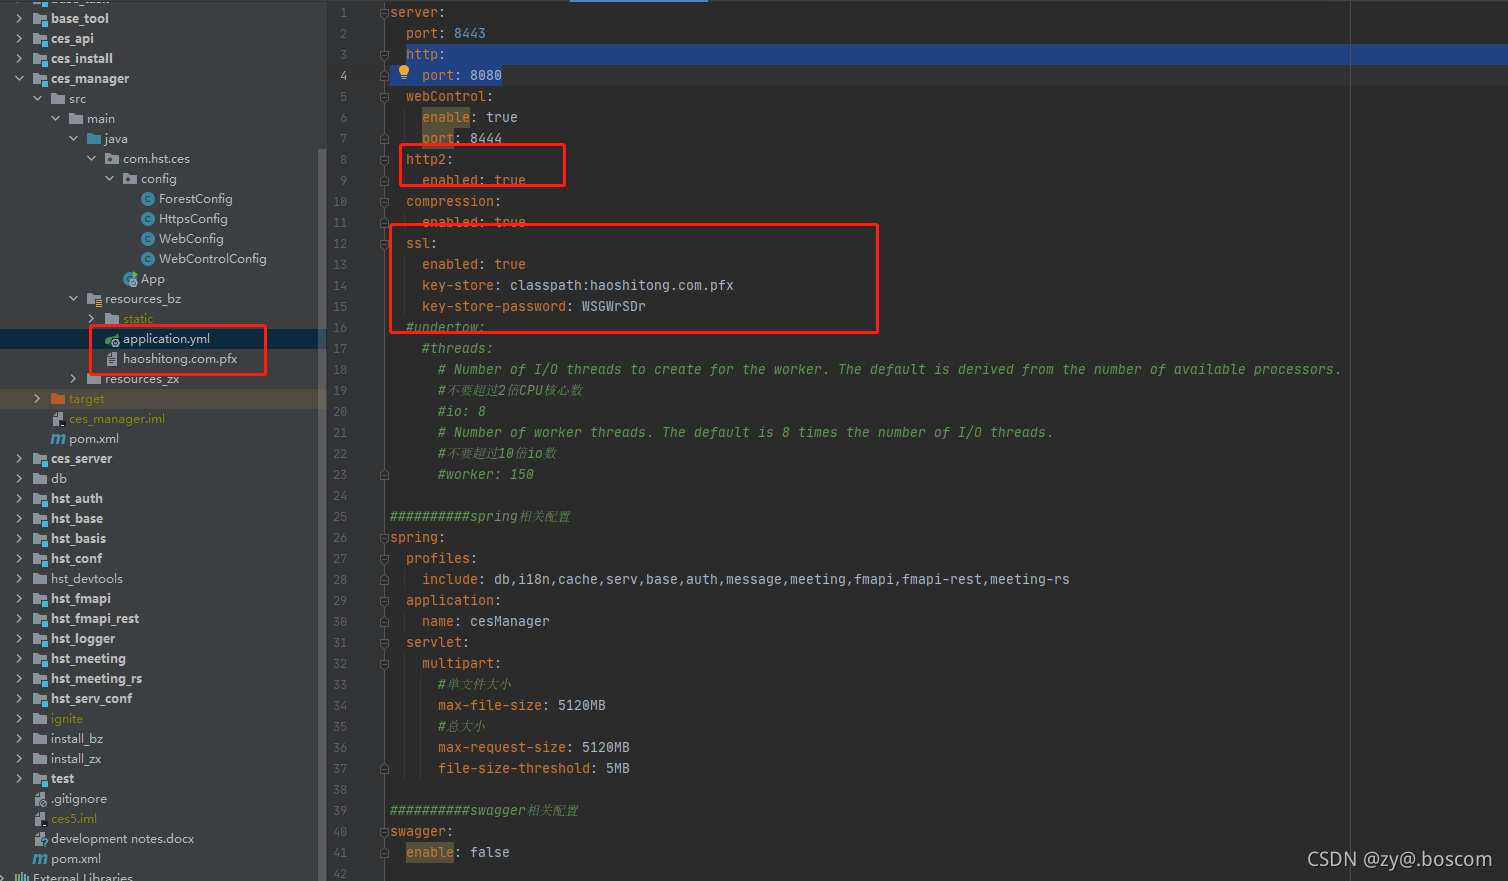Click the haoshitong.com.pfx file icon
Viewport: 1508px width, 881px height.
(112, 359)
